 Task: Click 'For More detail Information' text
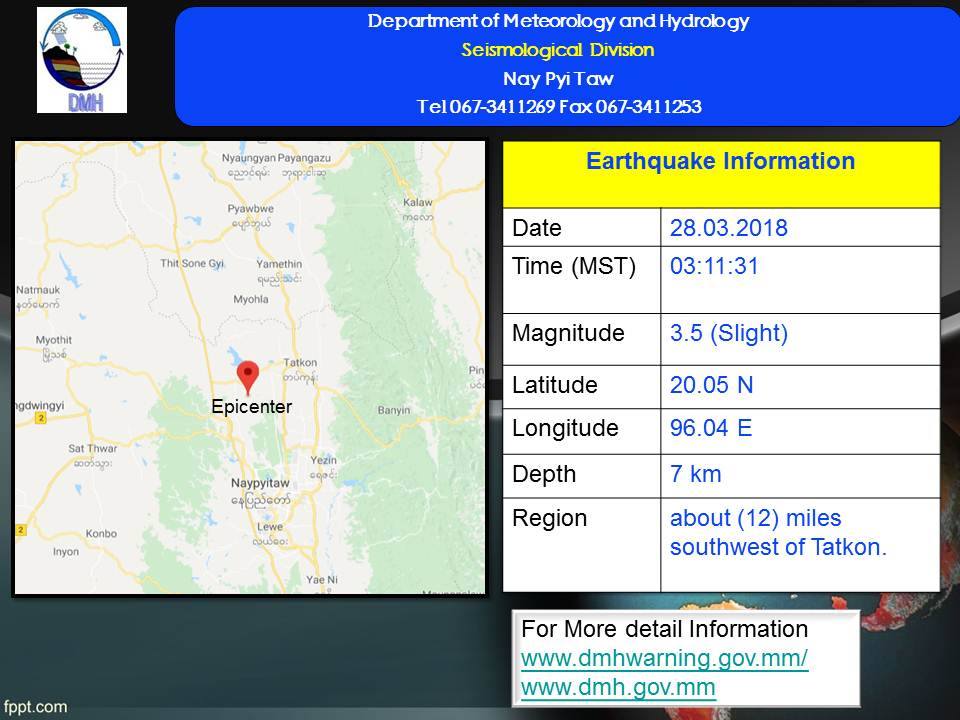(x=664, y=629)
